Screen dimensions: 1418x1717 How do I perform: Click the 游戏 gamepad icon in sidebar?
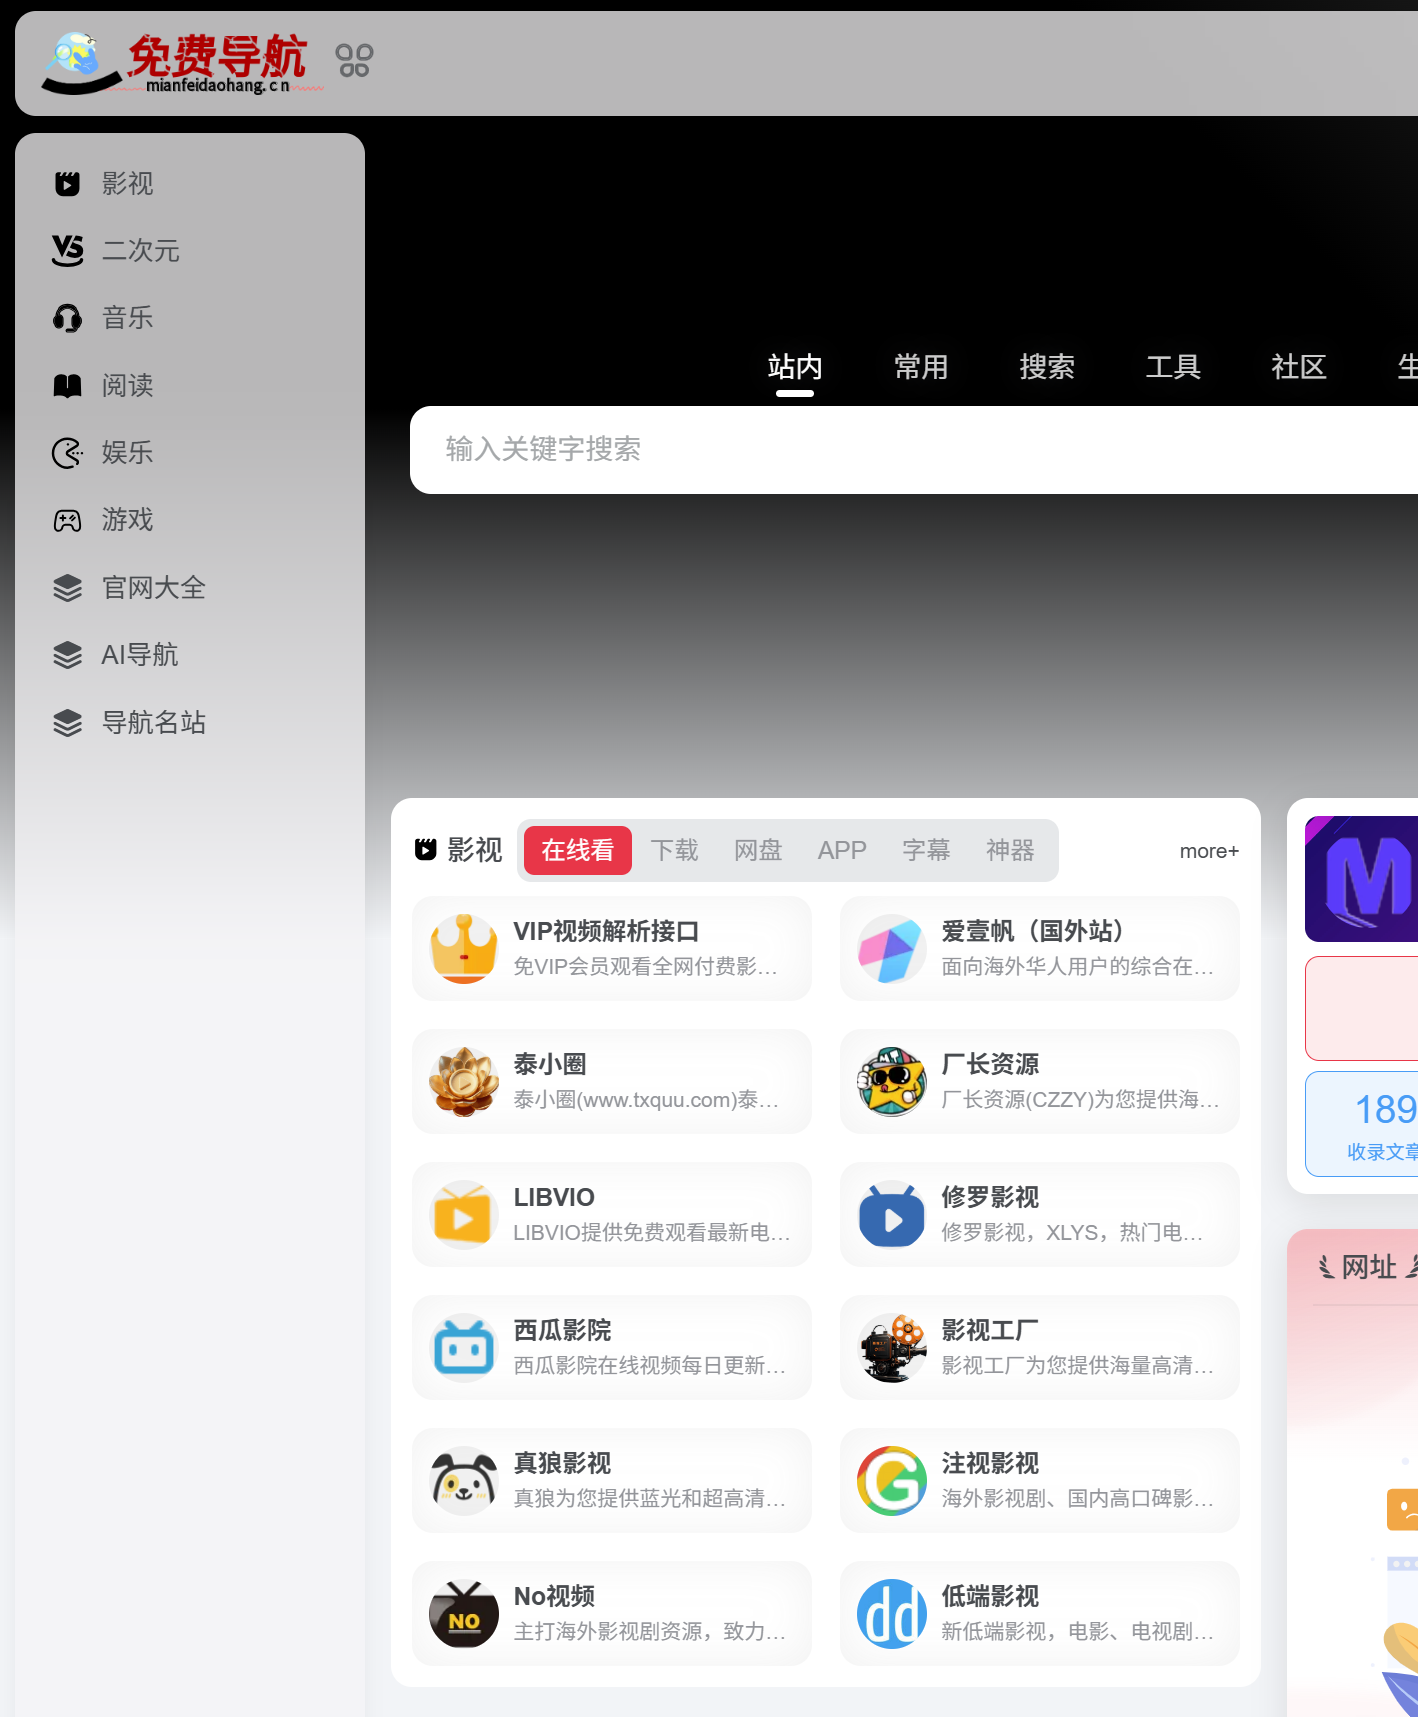coord(67,520)
